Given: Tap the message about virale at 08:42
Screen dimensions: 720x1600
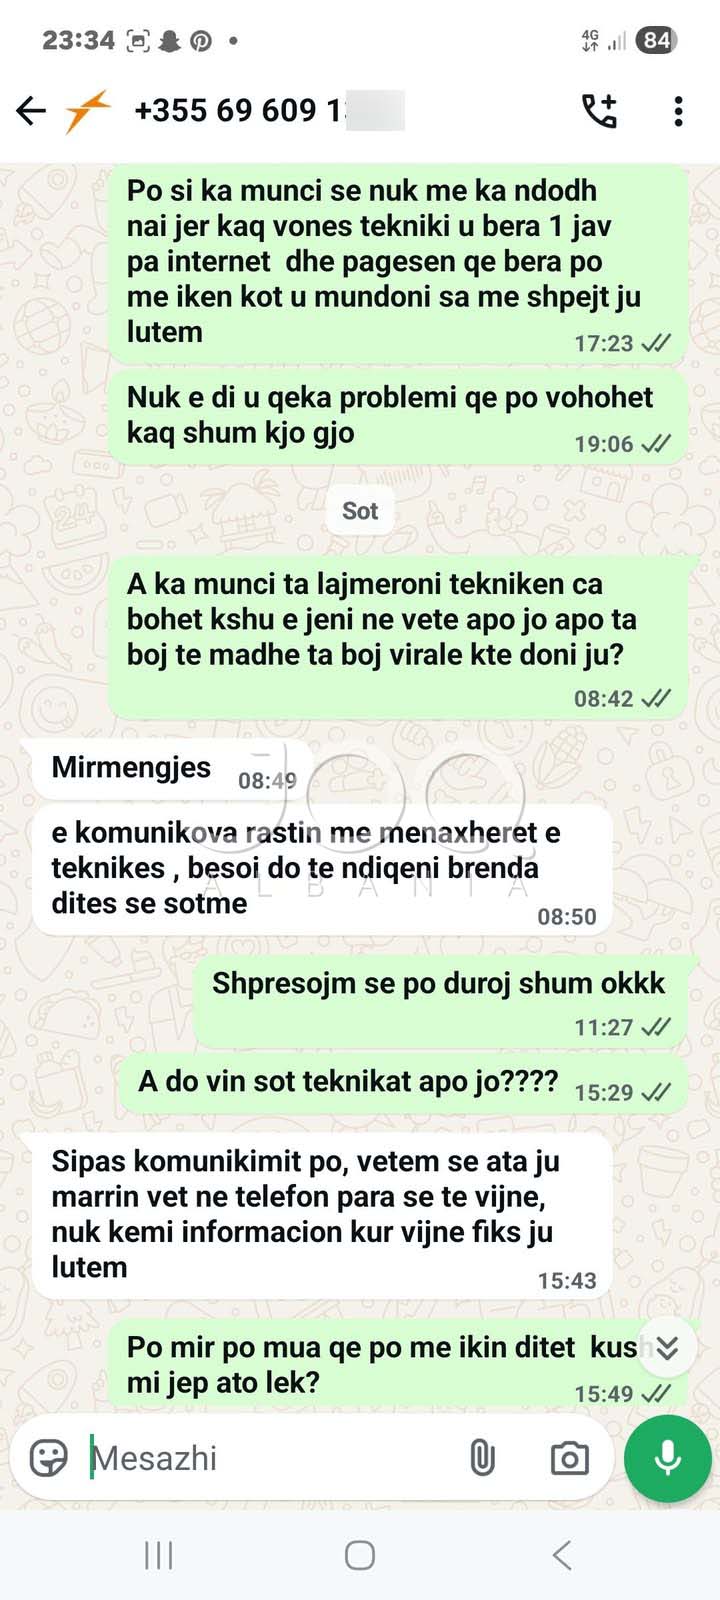Looking at the screenshot, I should click(398, 637).
